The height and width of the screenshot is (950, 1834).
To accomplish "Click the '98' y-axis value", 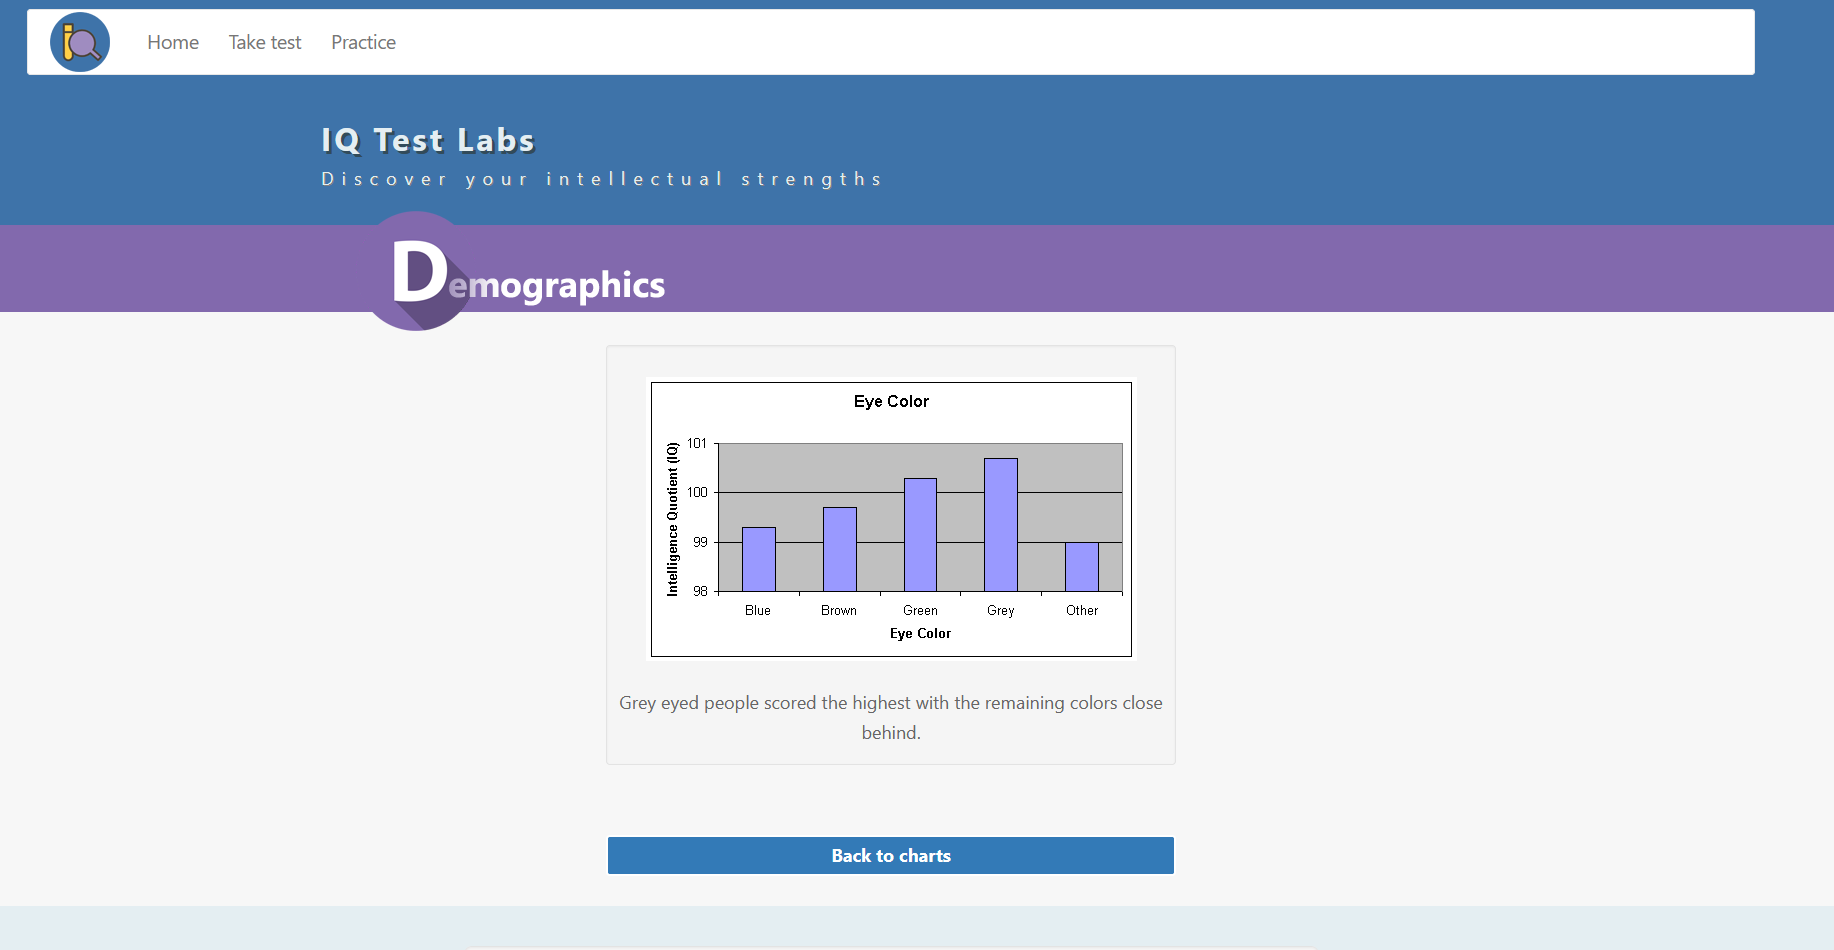I will (700, 591).
